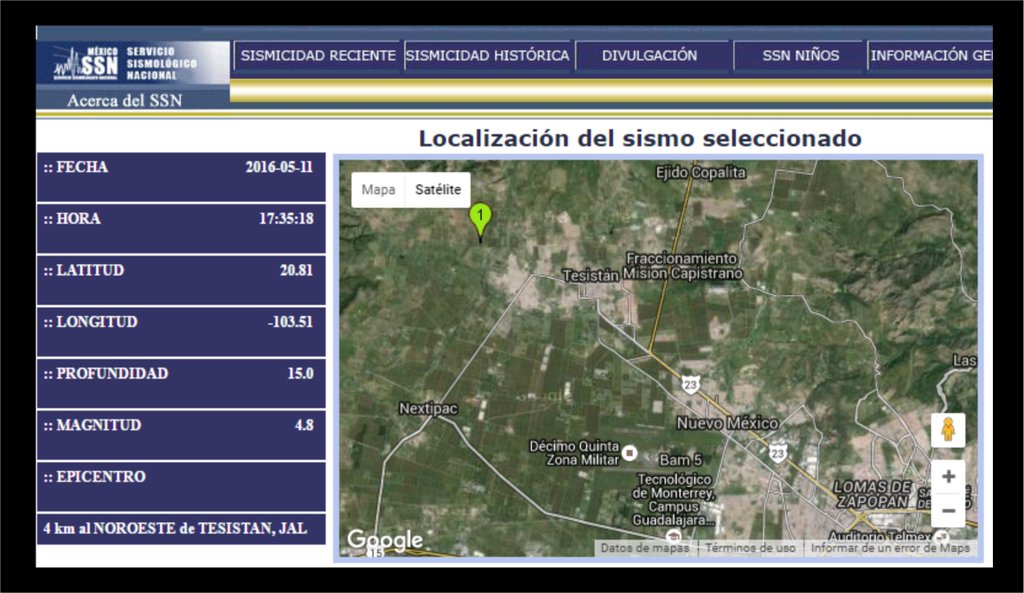Viewport: 1024px width, 593px height.
Task: Click the HORA value 17:35:18
Action: (286, 219)
